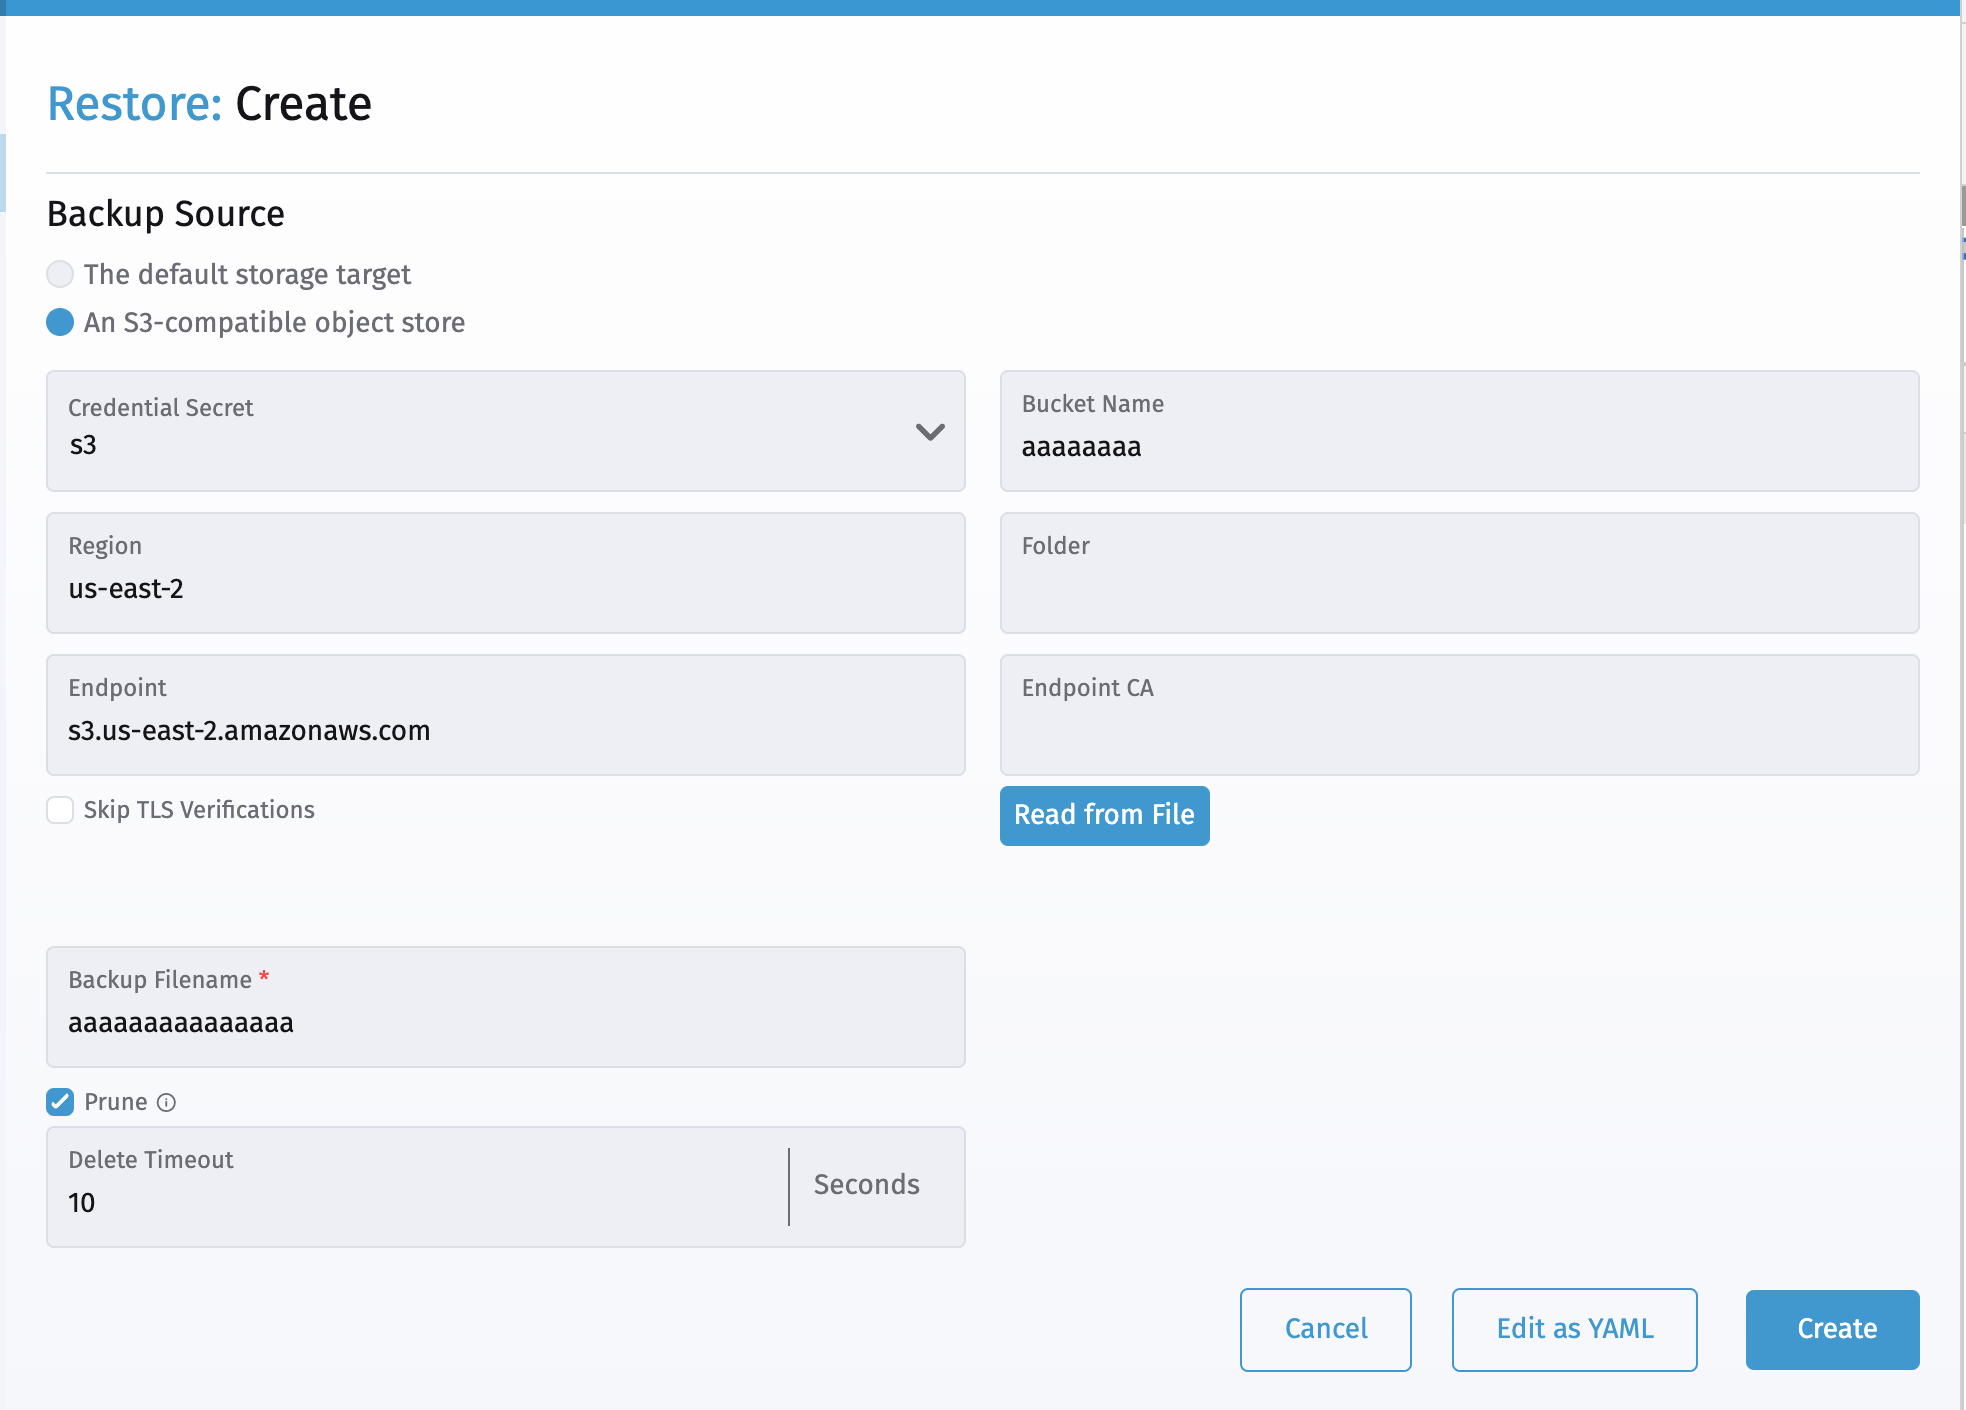1966x1410 pixels.
Task: Focus the Bucket Name field
Action: (x=1458, y=446)
